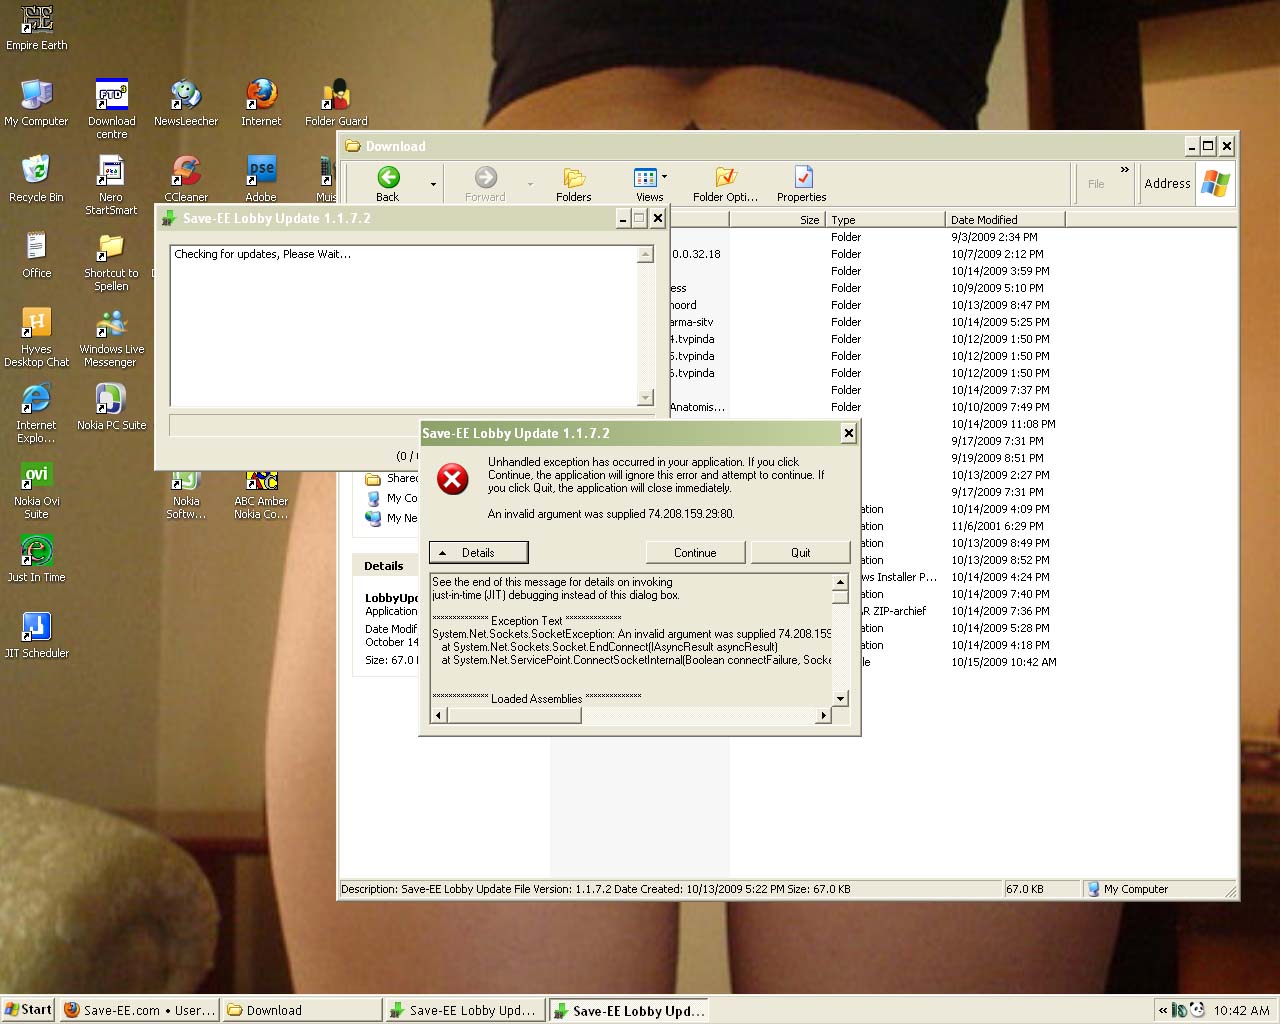Viewport: 1280px width, 1024px height.
Task: Expand hidden system tray icons
Action: point(1163,1010)
